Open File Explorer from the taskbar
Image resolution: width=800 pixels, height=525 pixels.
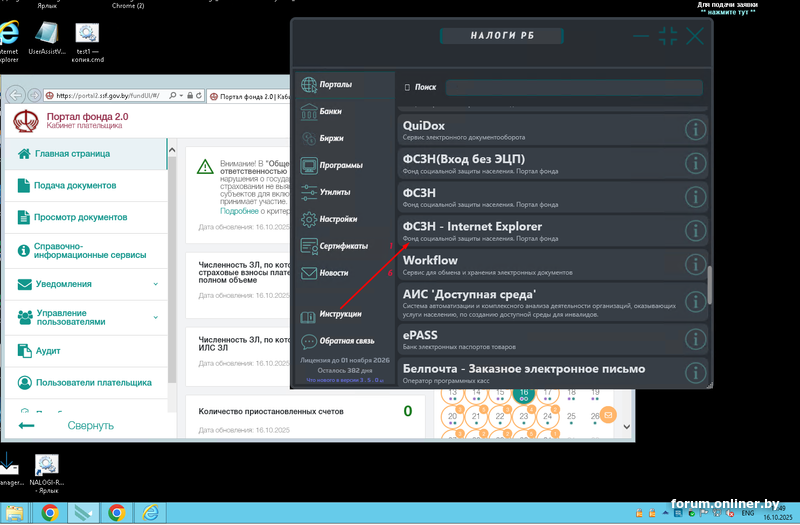coord(14,513)
